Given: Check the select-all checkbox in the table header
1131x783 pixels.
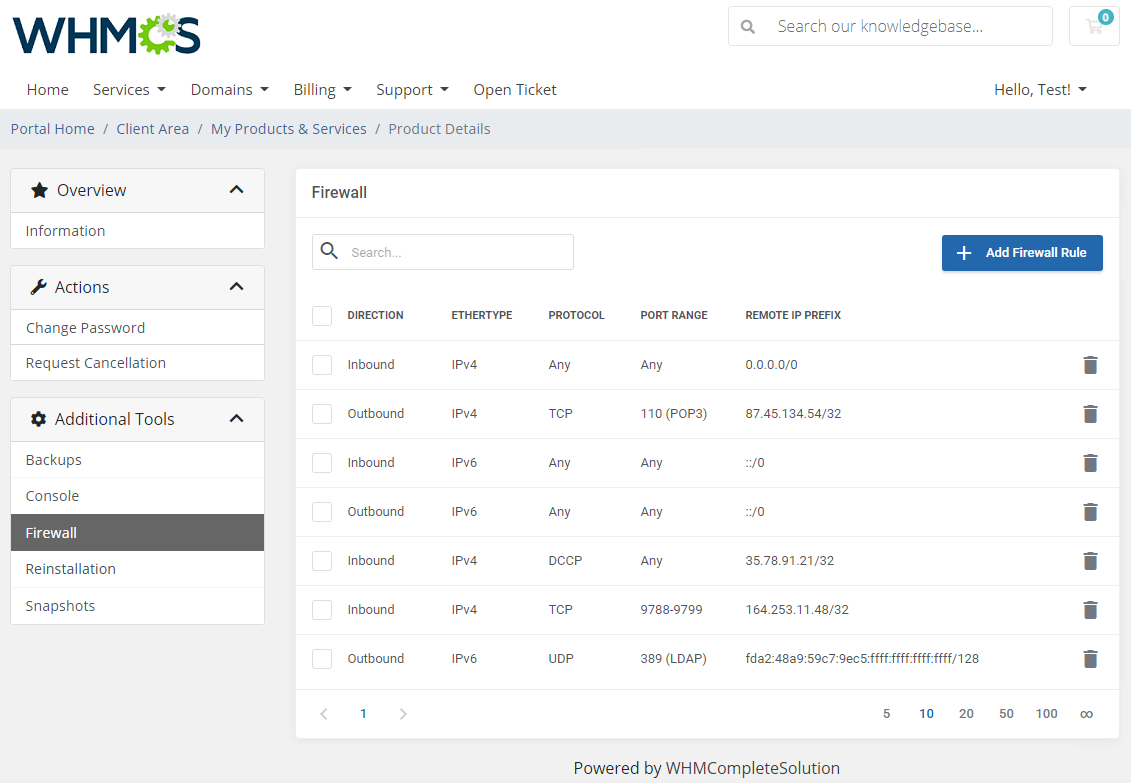Looking at the screenshot, I should [x=322, y=315].
